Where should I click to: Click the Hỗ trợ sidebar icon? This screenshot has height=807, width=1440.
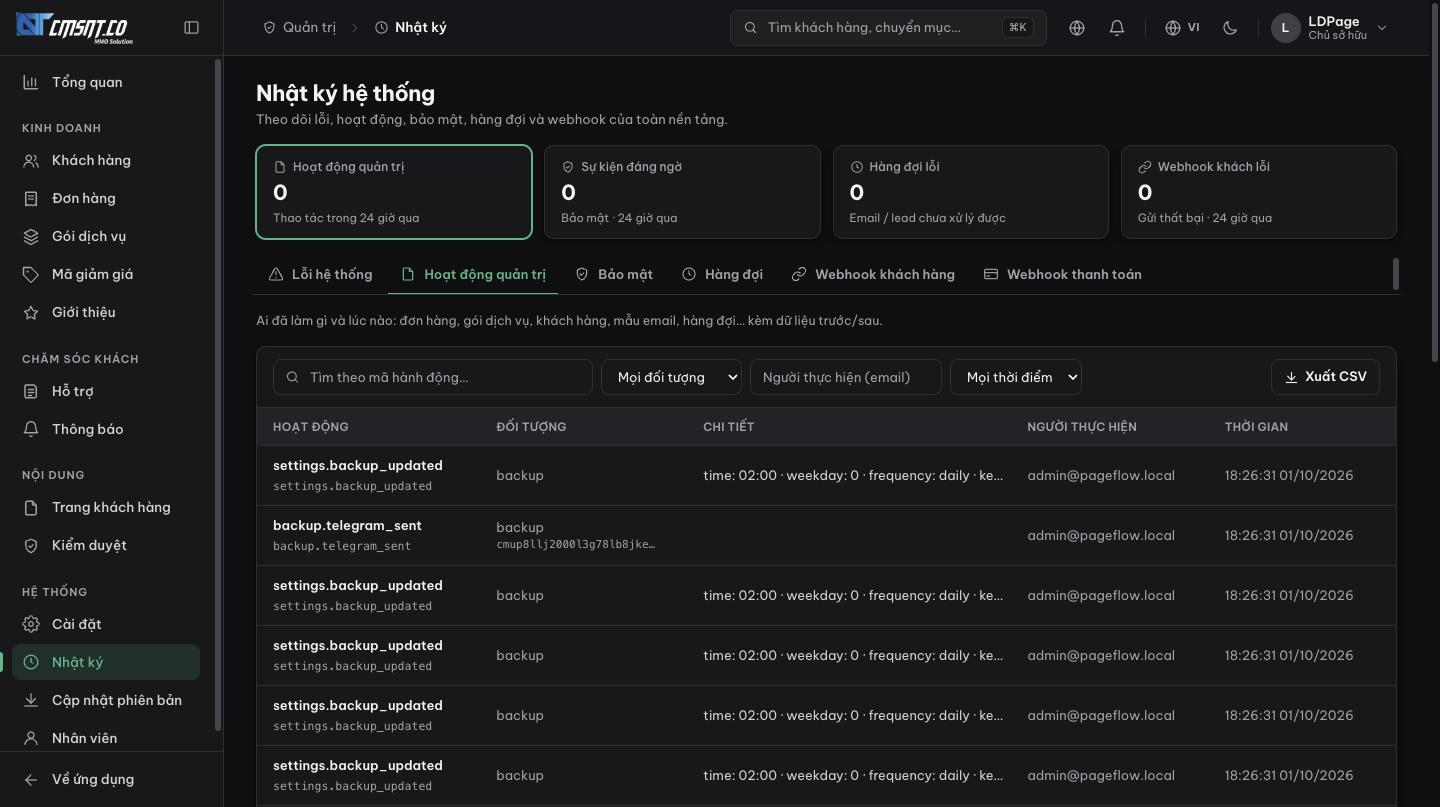pos(31,391)
